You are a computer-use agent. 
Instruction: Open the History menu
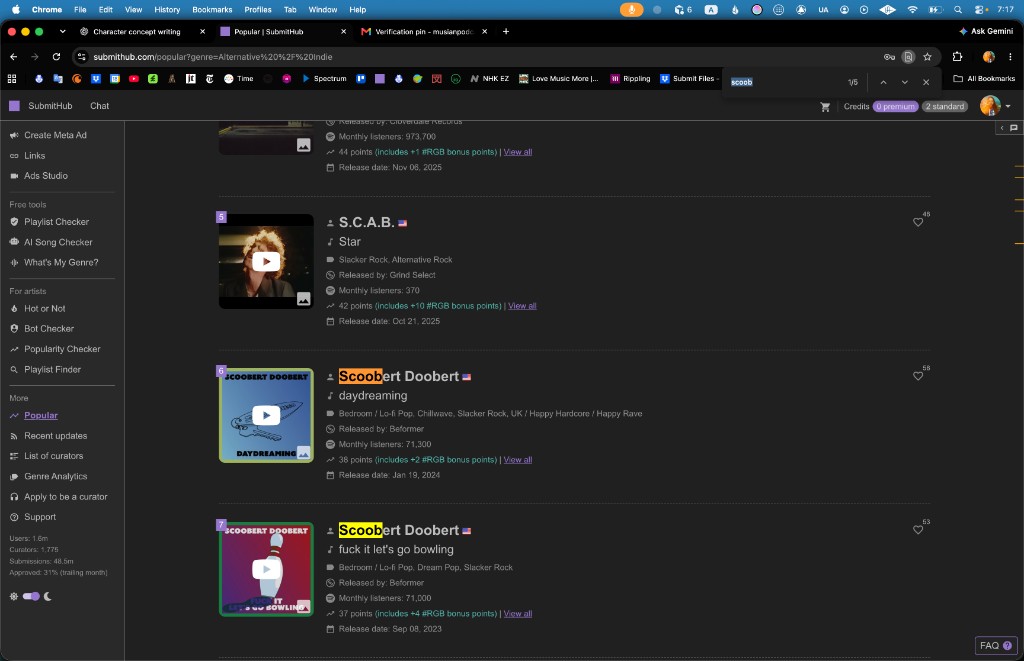pos(167,10)
